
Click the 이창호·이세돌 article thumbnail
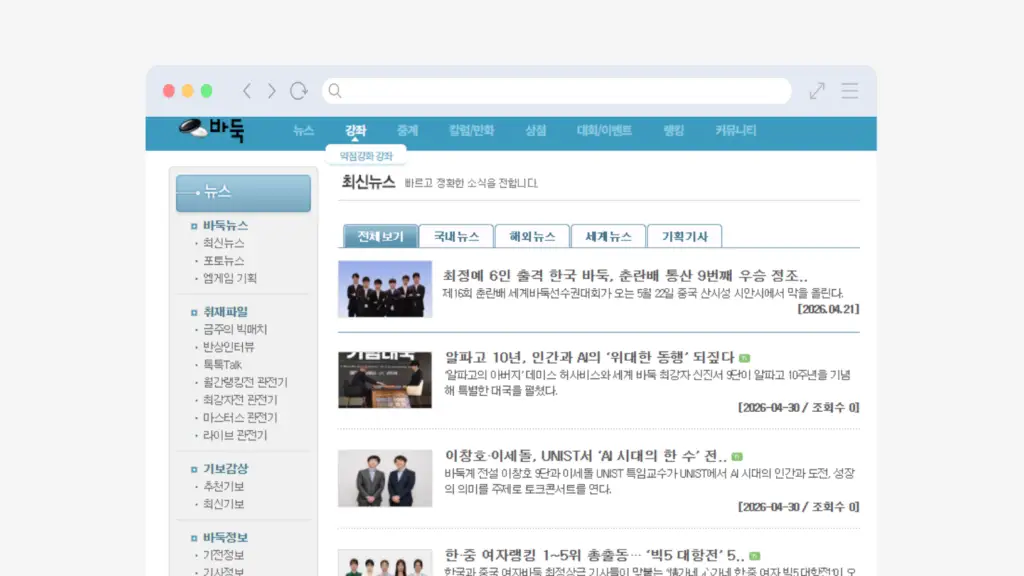click(385, 479)
